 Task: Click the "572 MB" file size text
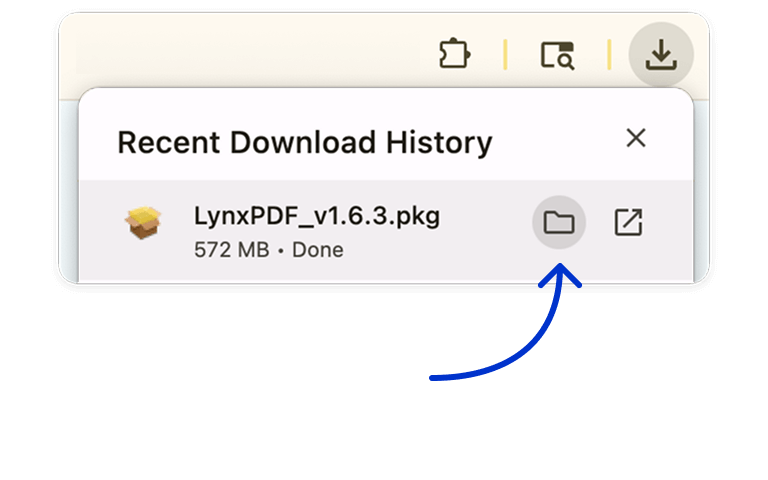click(231, 250)
